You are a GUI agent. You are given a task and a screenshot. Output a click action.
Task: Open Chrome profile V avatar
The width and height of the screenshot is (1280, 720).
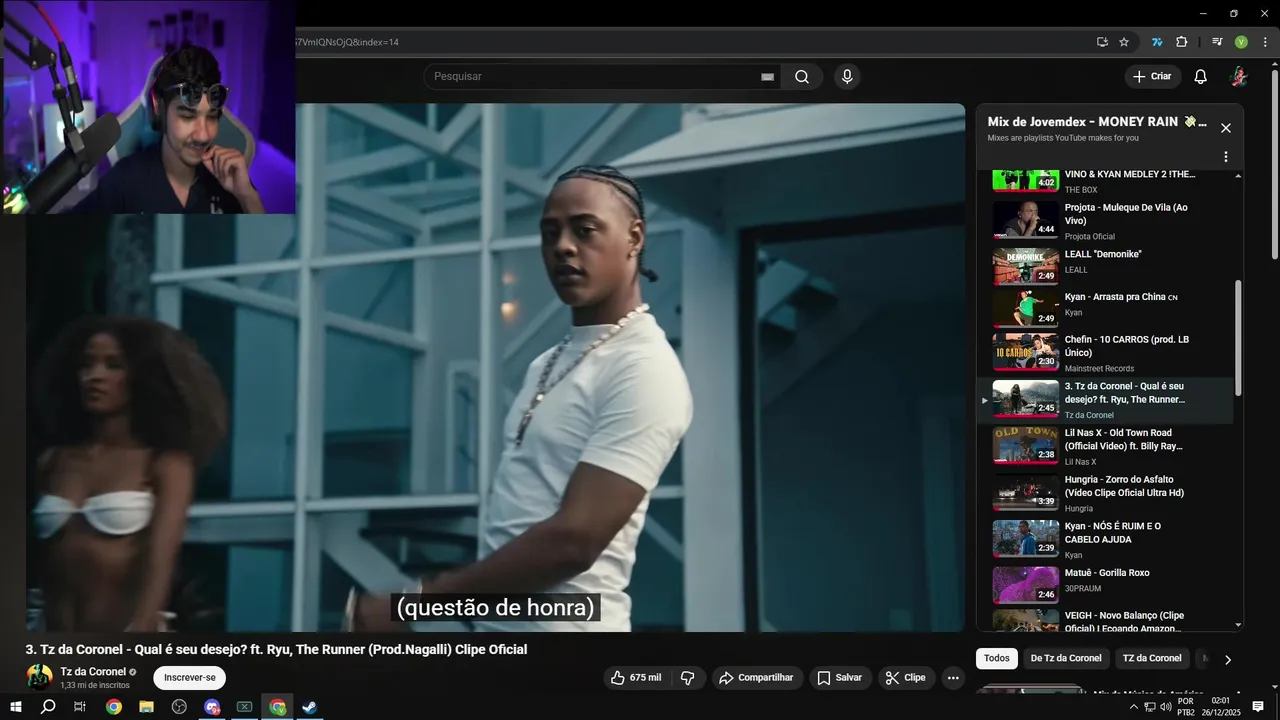coord(1241,42)
